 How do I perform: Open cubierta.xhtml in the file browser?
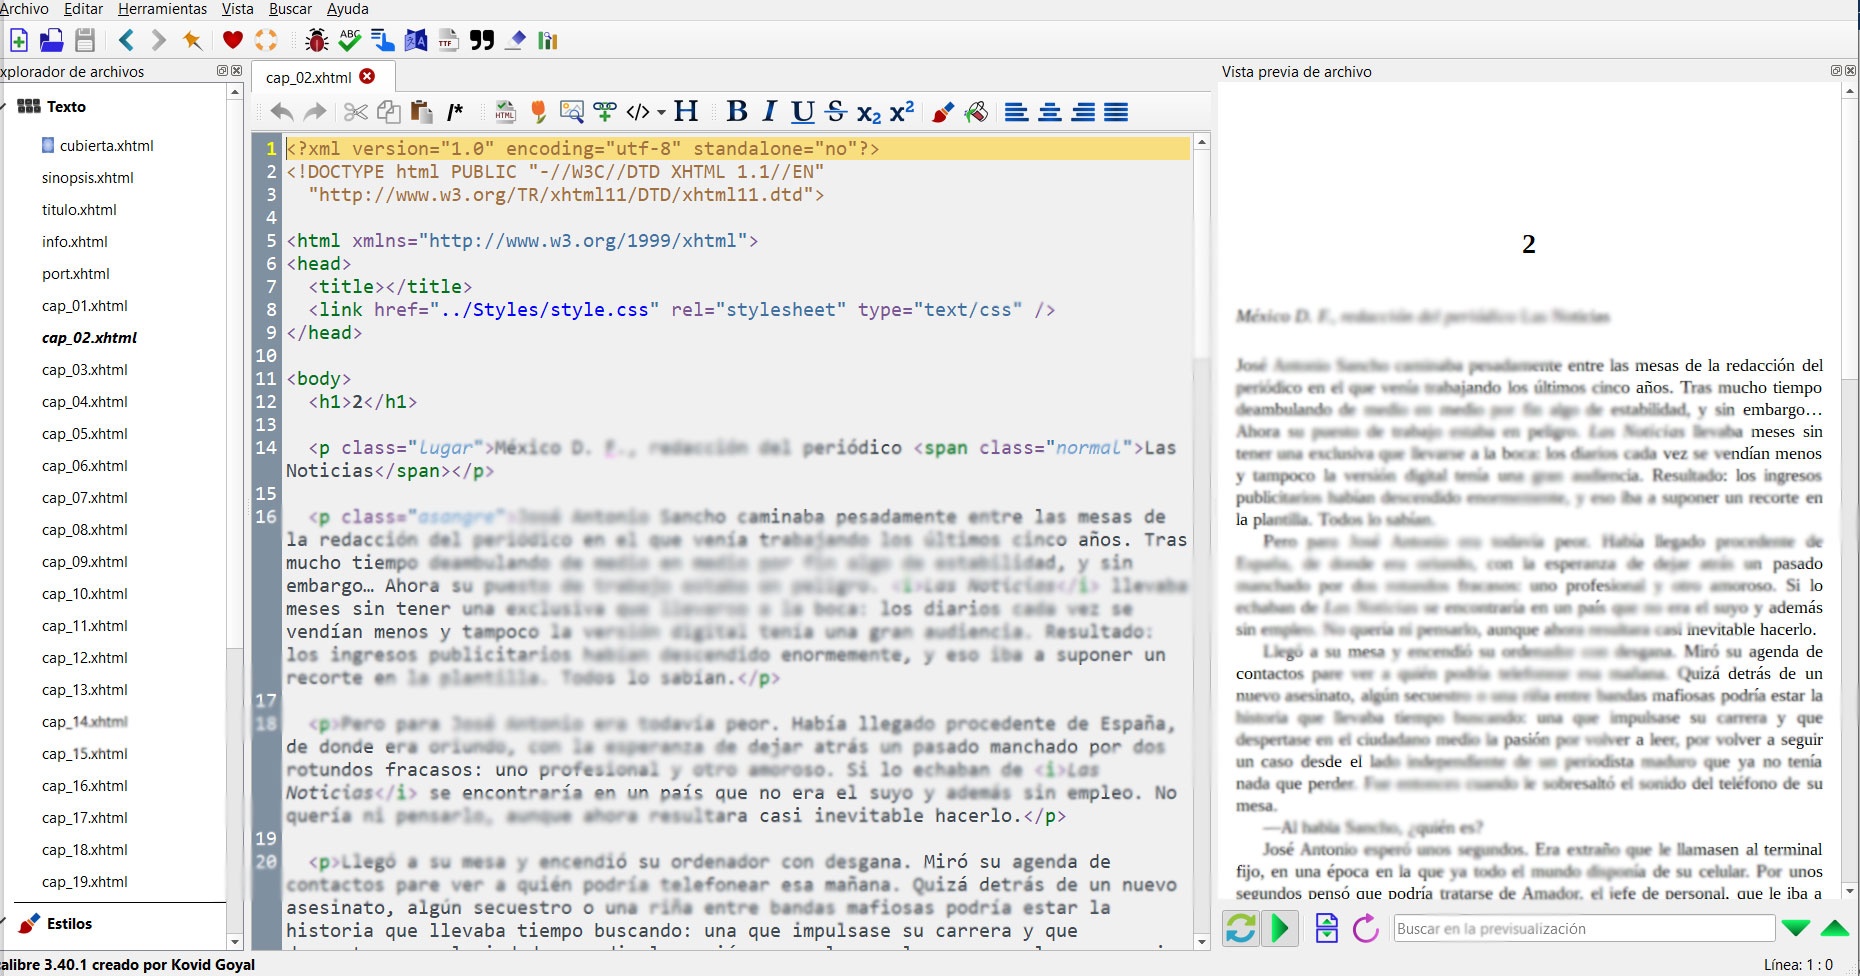pyautogui.click(x=106, y=146)
